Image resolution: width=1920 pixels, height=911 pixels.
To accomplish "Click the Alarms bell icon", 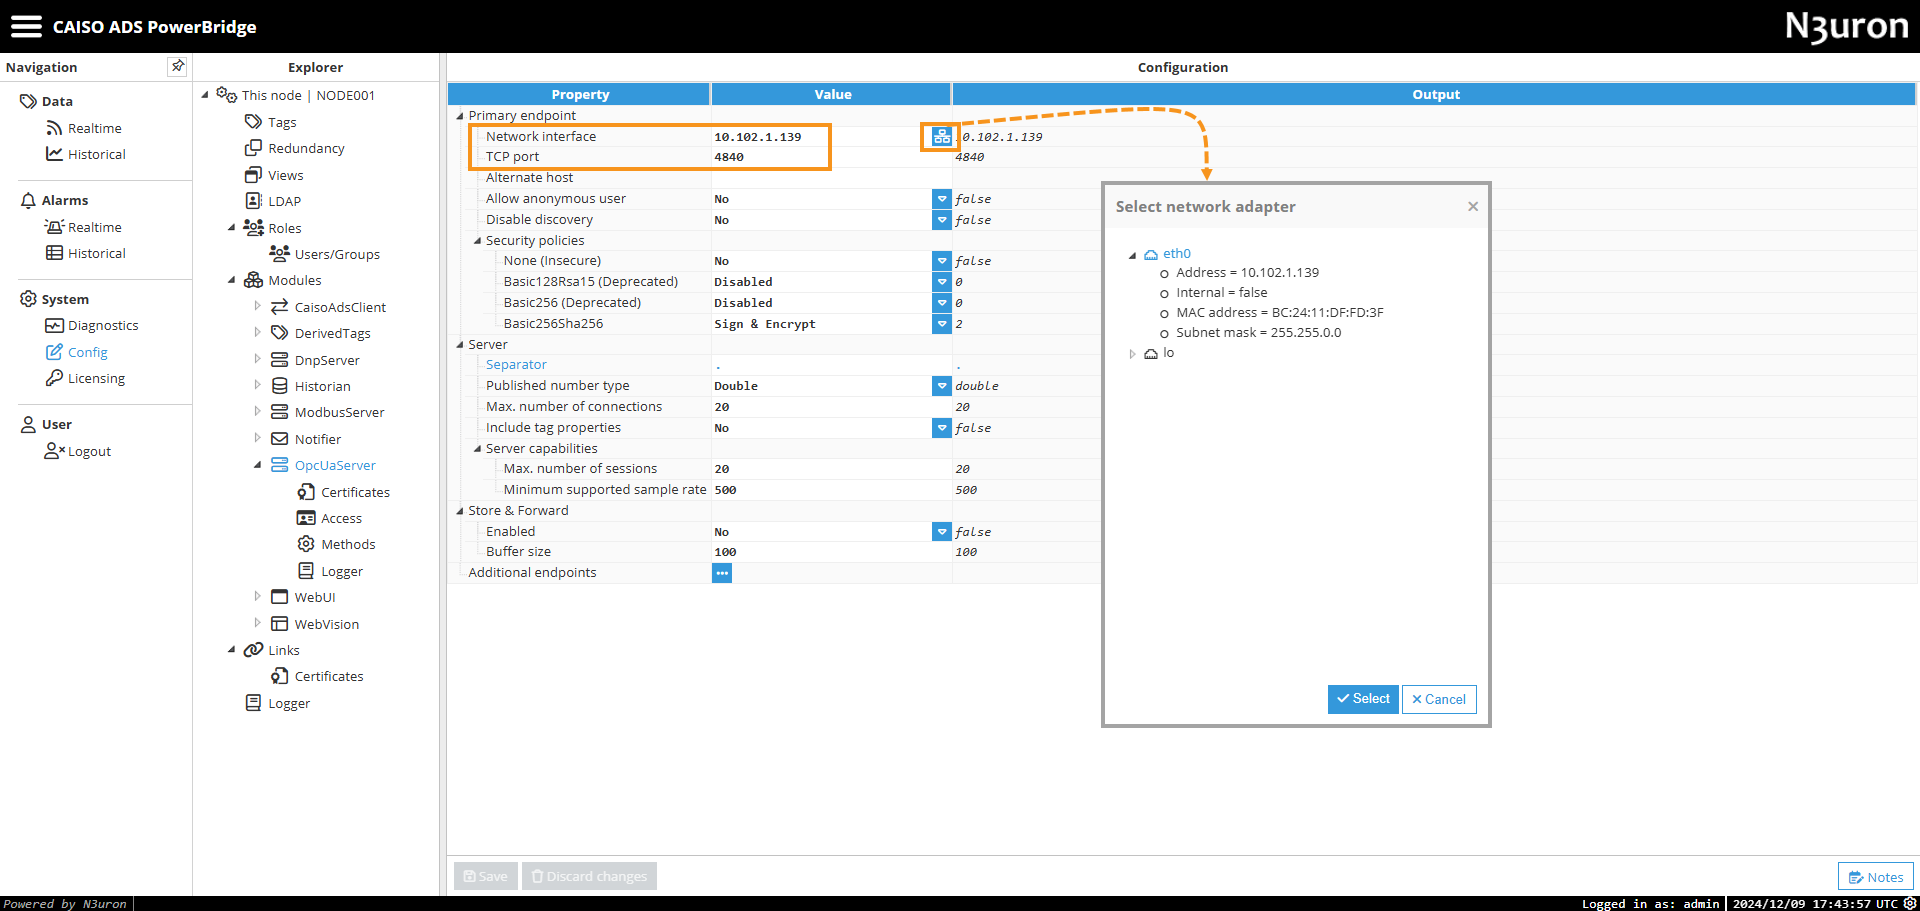I will click(x=28, y=200).
